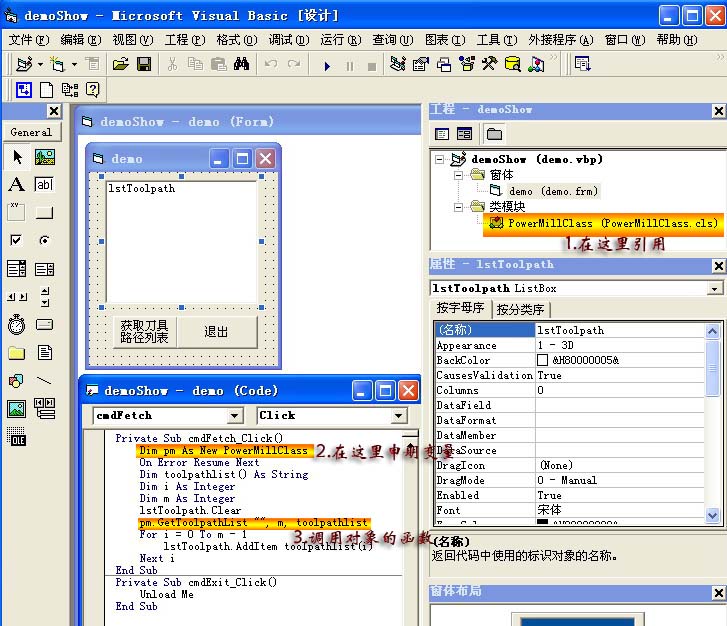
Task: Open lstToolpath ListBox object dropdown
Action: (x=714, y=289)
